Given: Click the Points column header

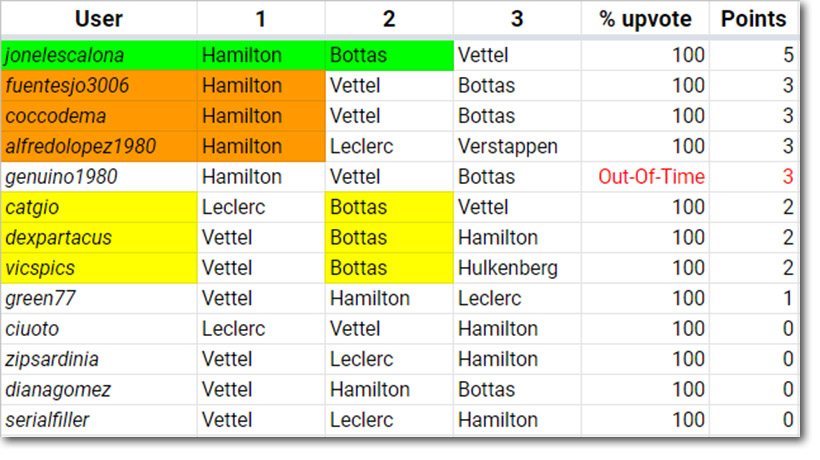Looking at the screenshot, I should click(753, 18).
